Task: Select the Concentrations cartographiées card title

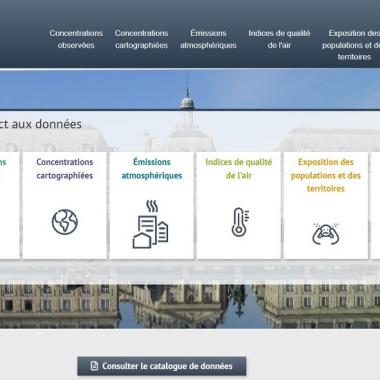Action: (x=65, y=169)
